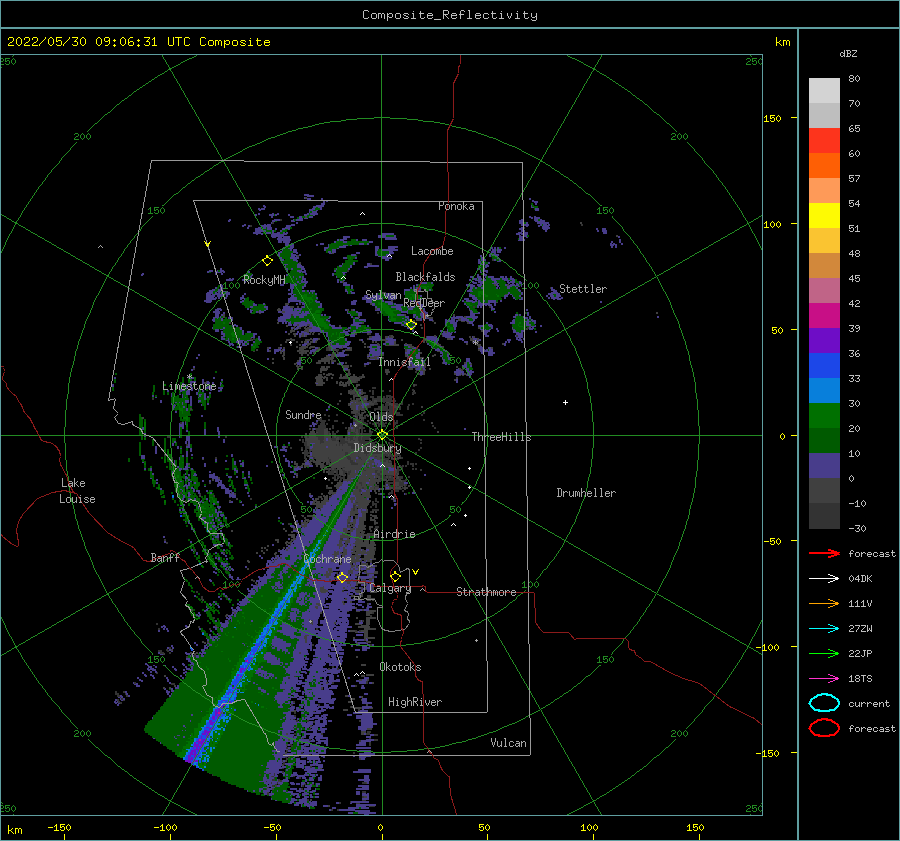The image size is (900, 841).
Task: Click the Ponoka city label
Action: [456, 206]
